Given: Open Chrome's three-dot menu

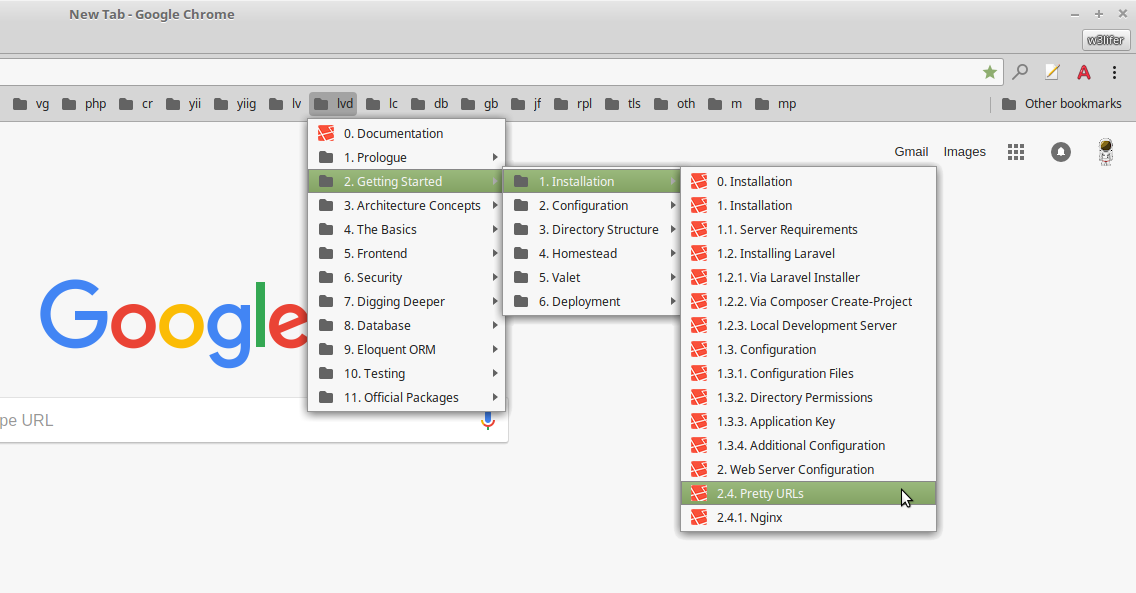Looking at the screenshot, I should (x=1114, y=72).
